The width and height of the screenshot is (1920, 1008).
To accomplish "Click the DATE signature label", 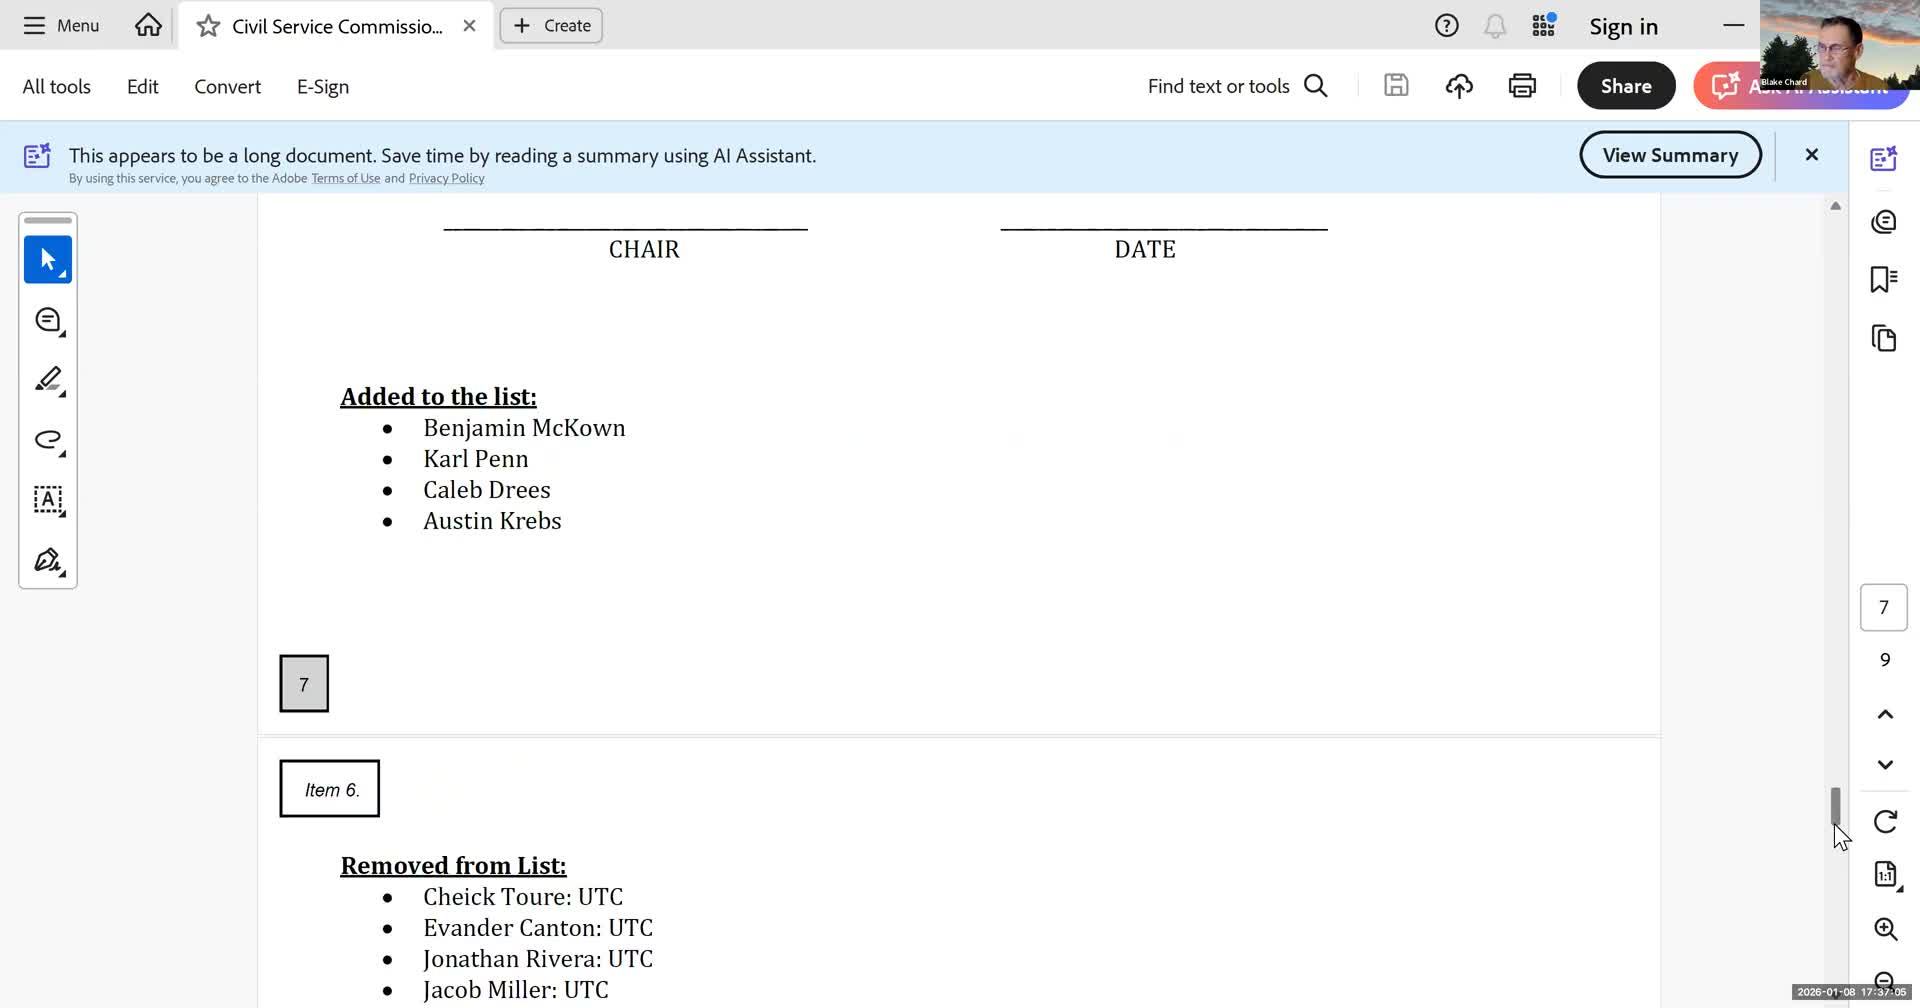I will pos(1145,250).
